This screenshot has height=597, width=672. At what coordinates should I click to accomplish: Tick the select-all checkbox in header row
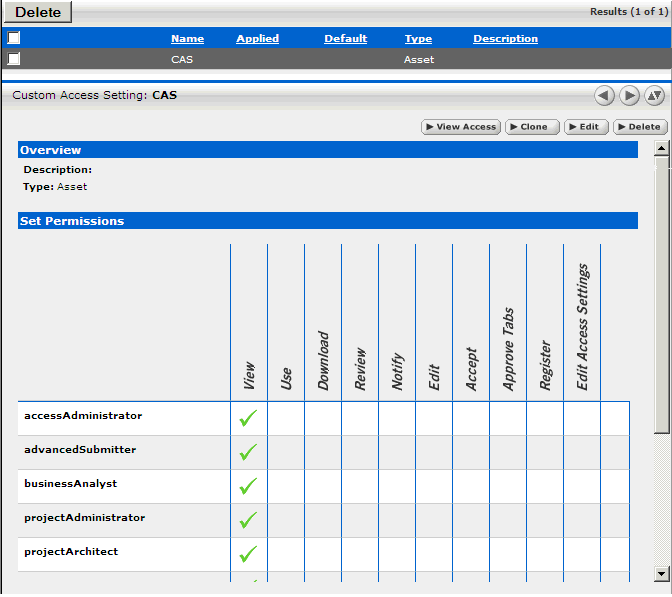coord(14,38)
